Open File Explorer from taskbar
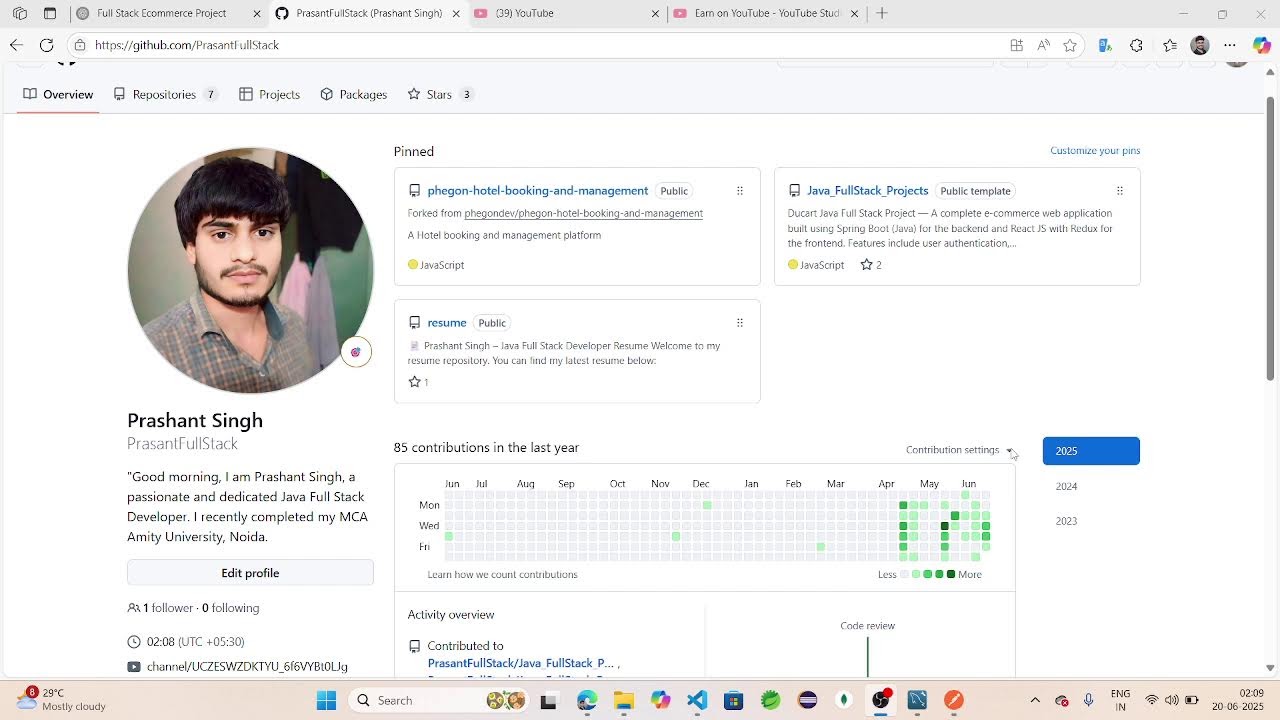1280x720 pixels. (x=624, y=700)
